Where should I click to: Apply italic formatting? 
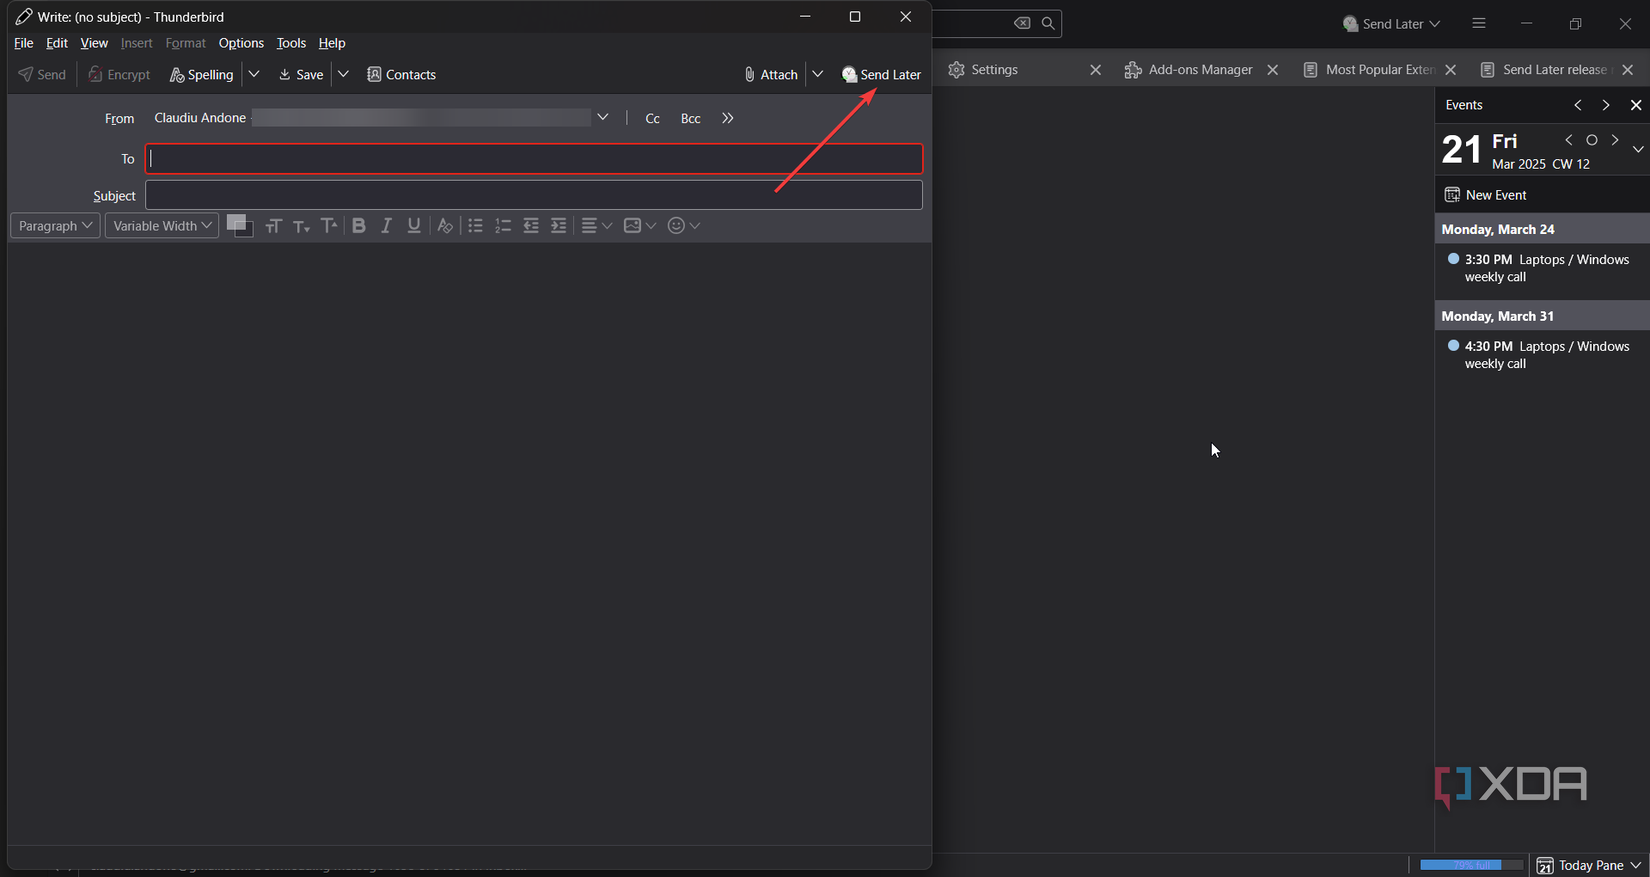click(386, 226)
